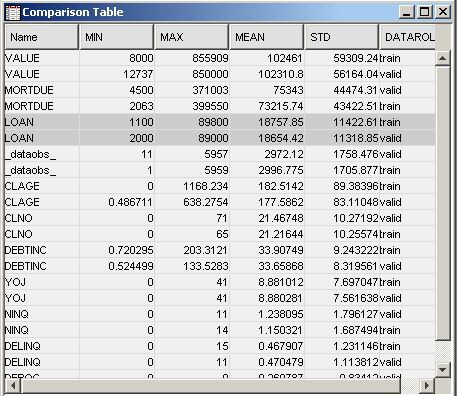Select the MORTDUE row with MIN 4500
457x396 pixels.
click(220, 90)
